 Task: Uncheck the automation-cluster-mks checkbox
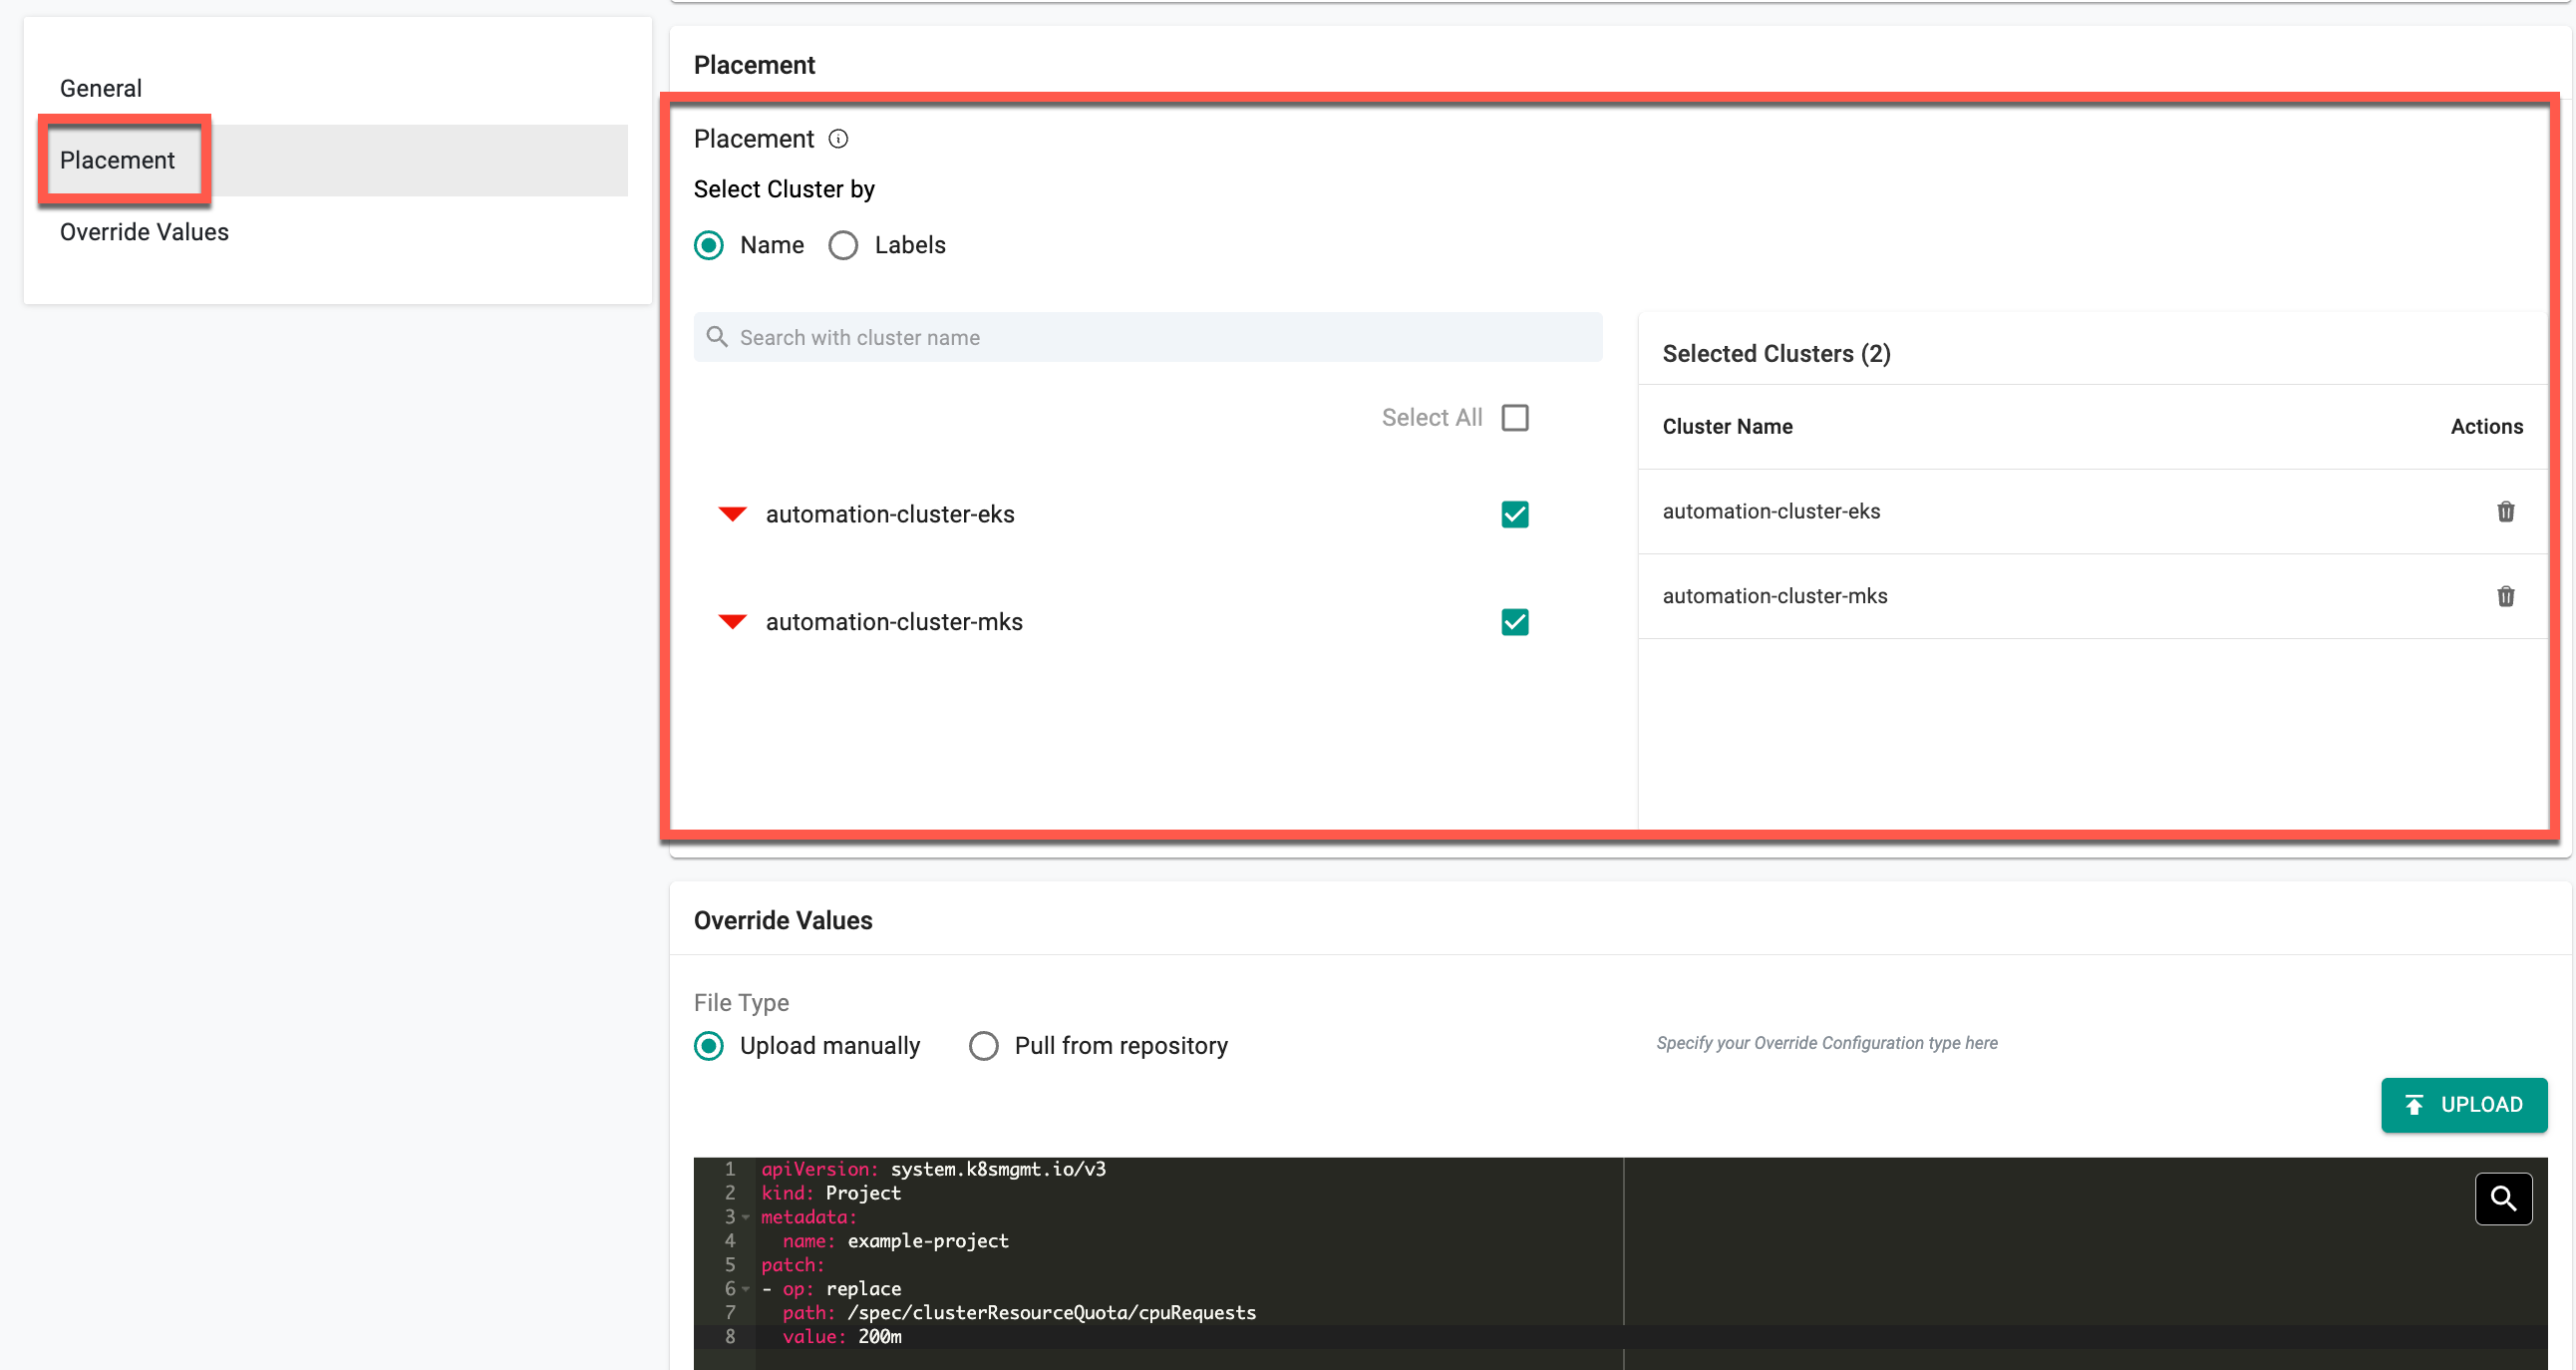point(1514,622)
